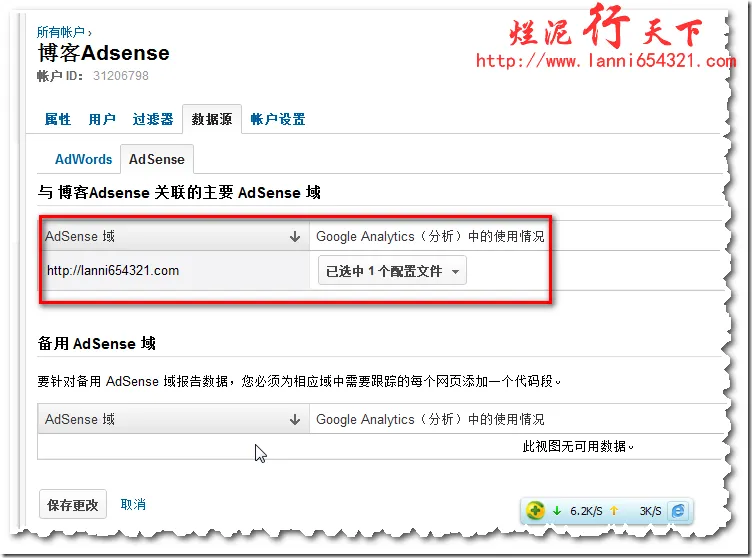
Task: Open the 所有帐户 breadcrumb link
Action: [60, 32]
